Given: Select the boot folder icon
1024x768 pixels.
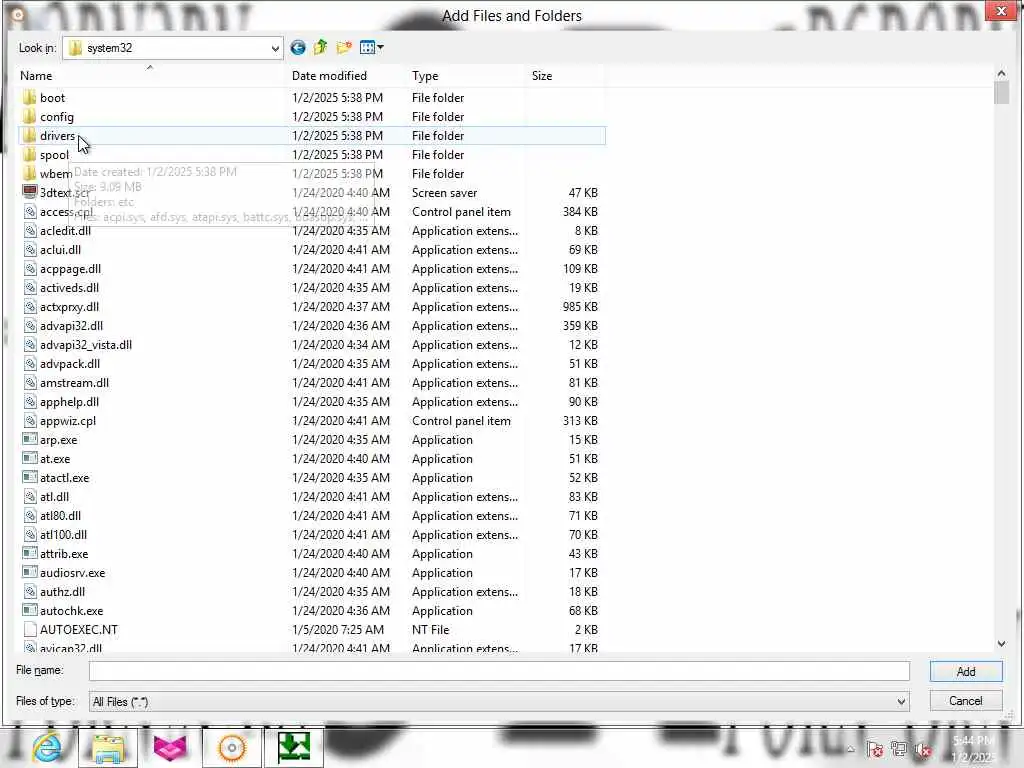Looking at the screenshot, I should point(29,97).
